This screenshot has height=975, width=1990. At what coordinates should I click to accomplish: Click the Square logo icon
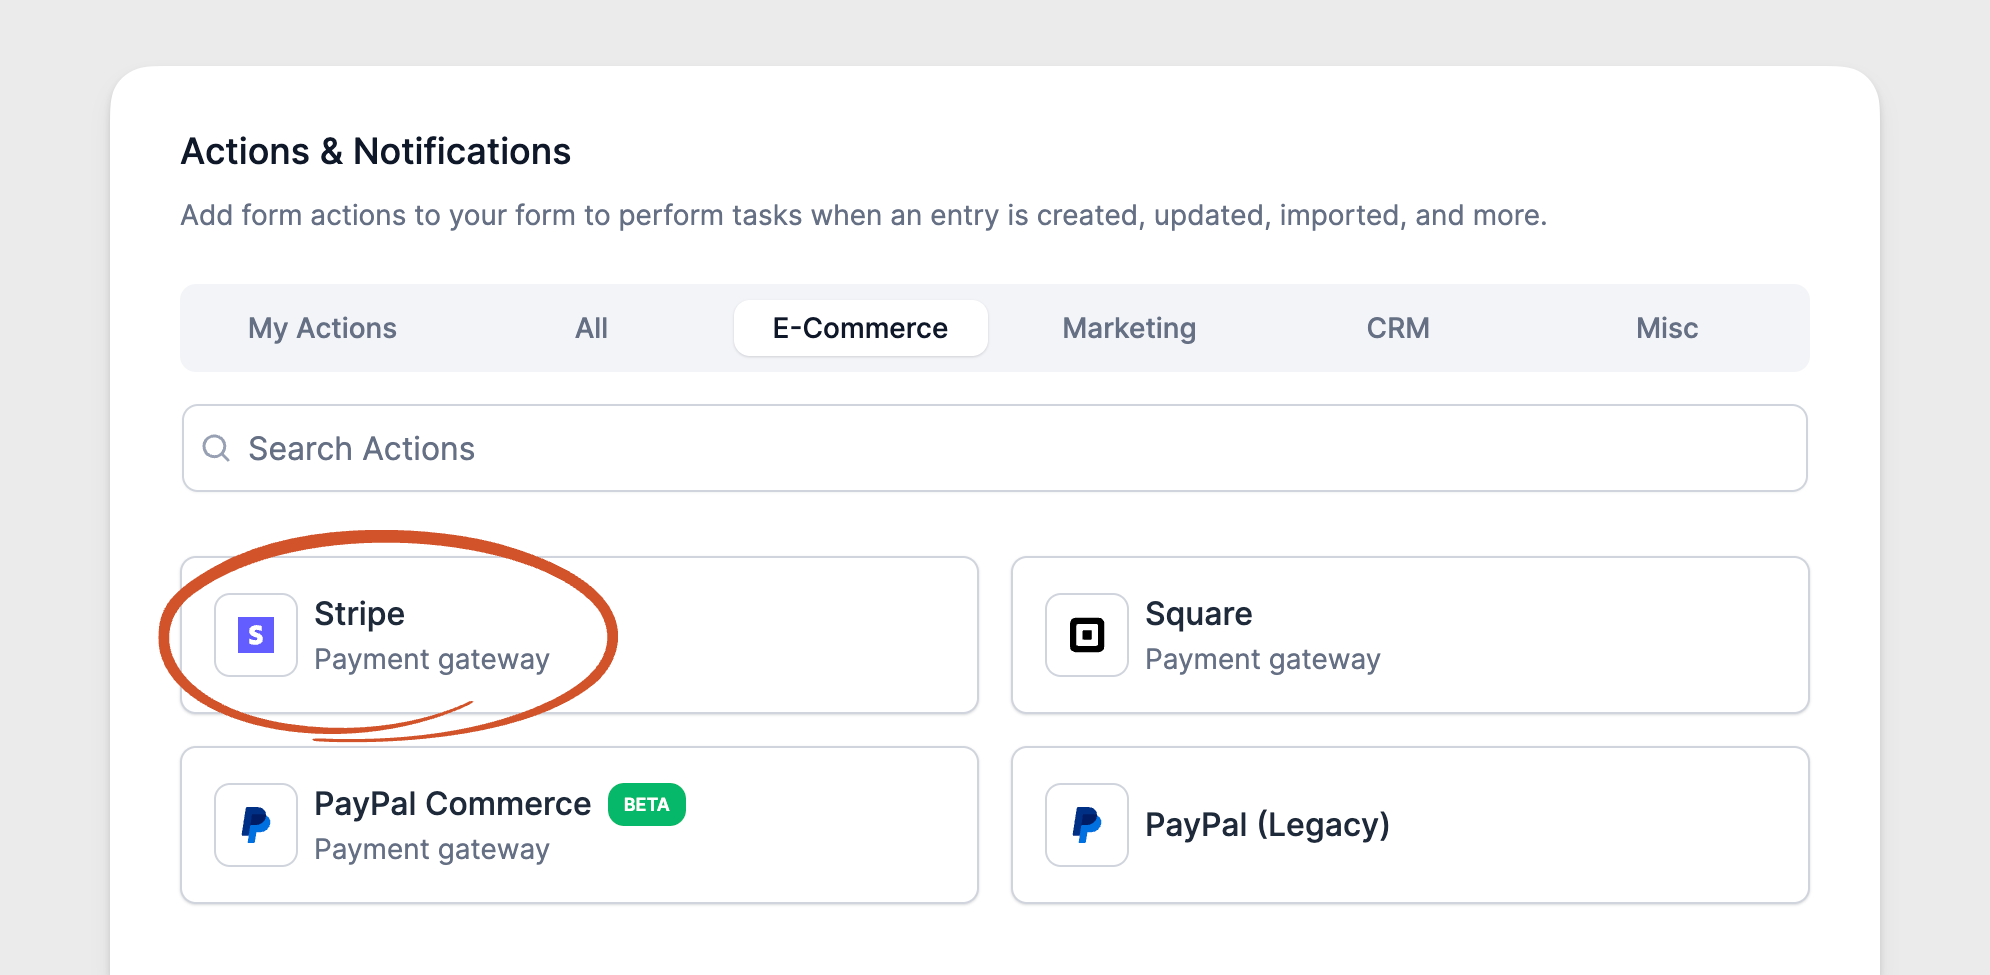1087,635
